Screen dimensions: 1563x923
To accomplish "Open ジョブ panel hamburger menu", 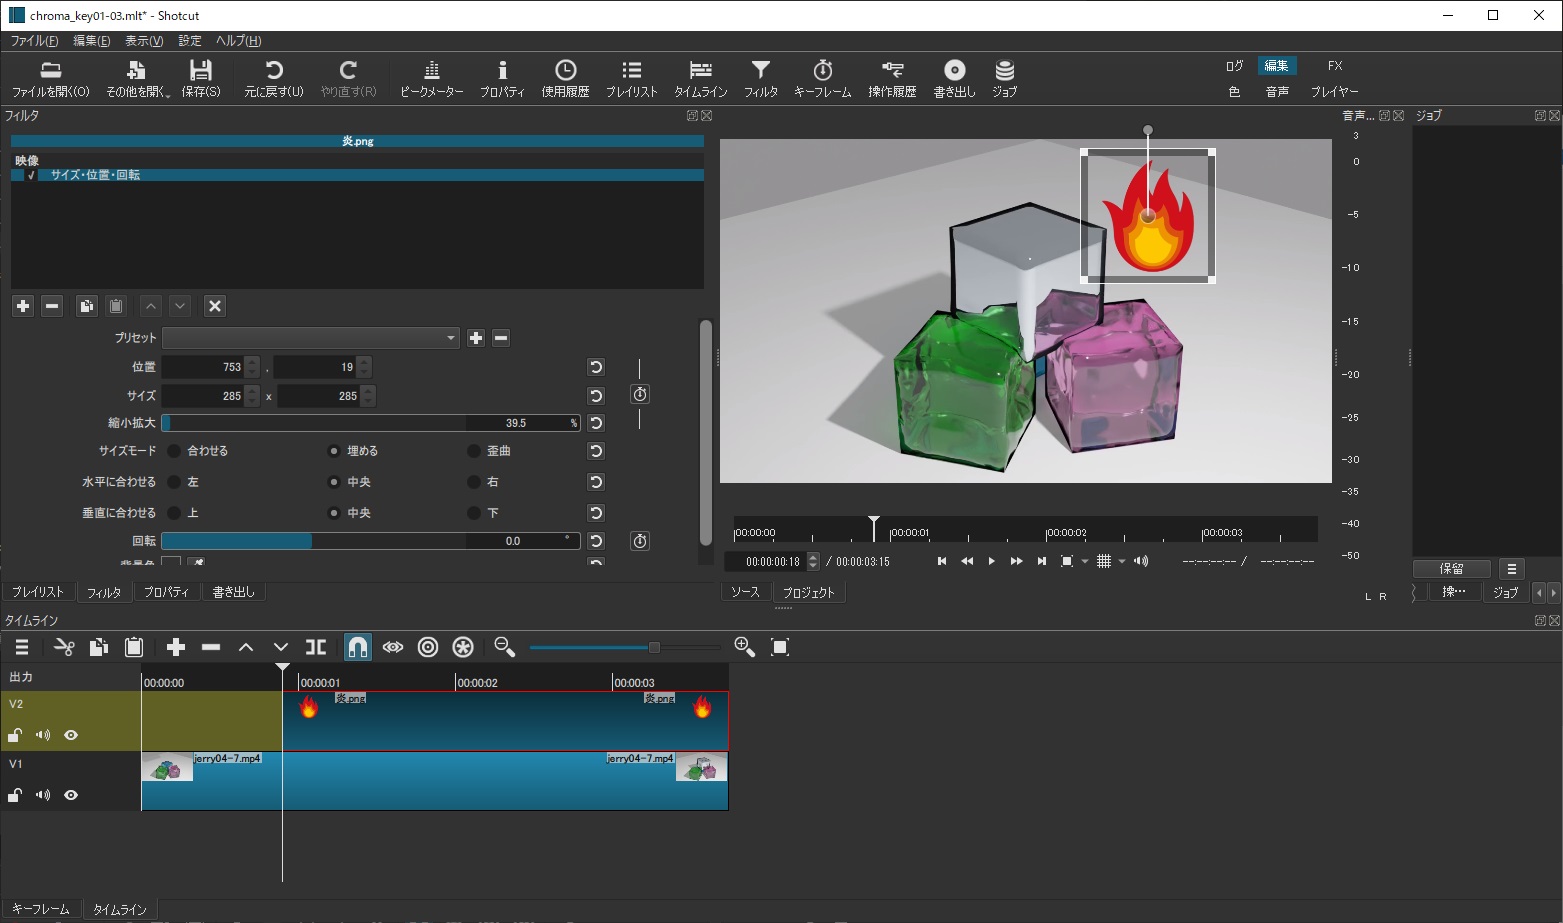I will pos(1512,569).
